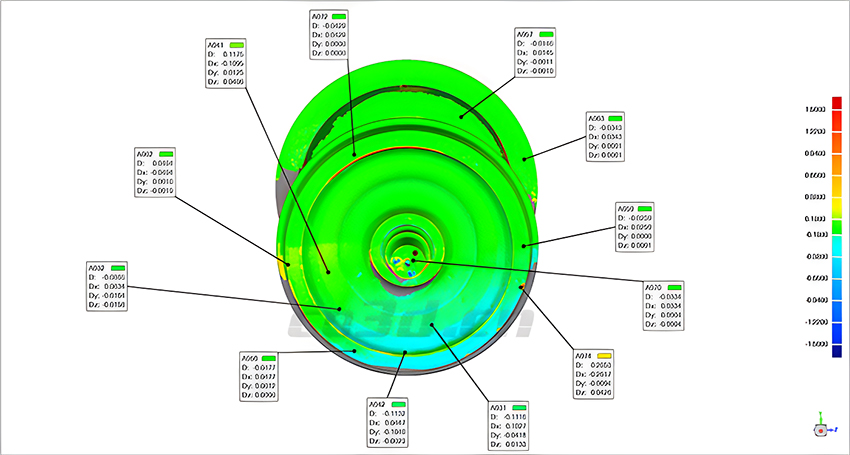The width and height of the screenshot is (850, 455).
Task: Click the green swatch in annotation A072
Action: pyautogui.click(x=341, y=17)
